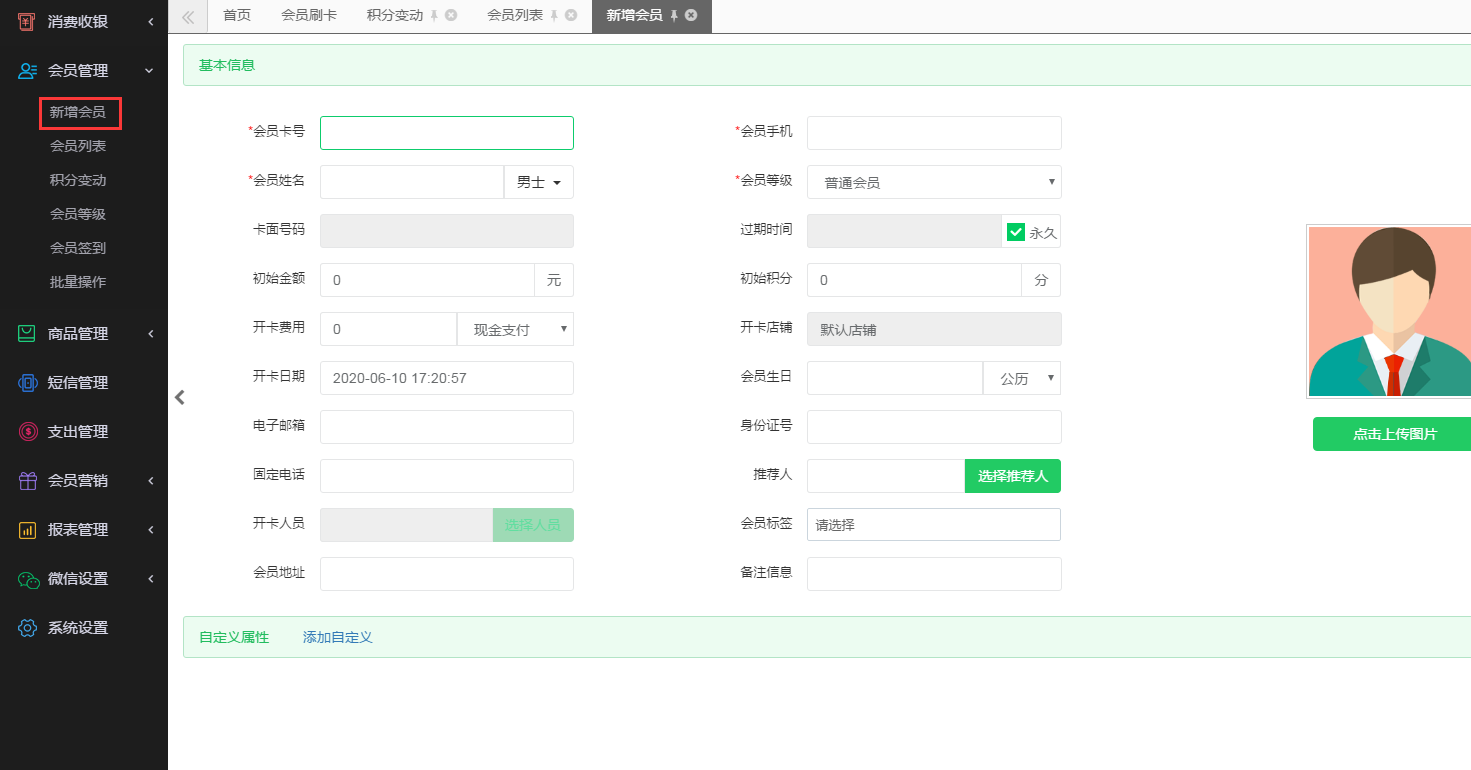Image resolution: width=1471 pixels, height=770 pixels.
Task: Click the 商品管理 goods icon
Action: pos(27,334)
